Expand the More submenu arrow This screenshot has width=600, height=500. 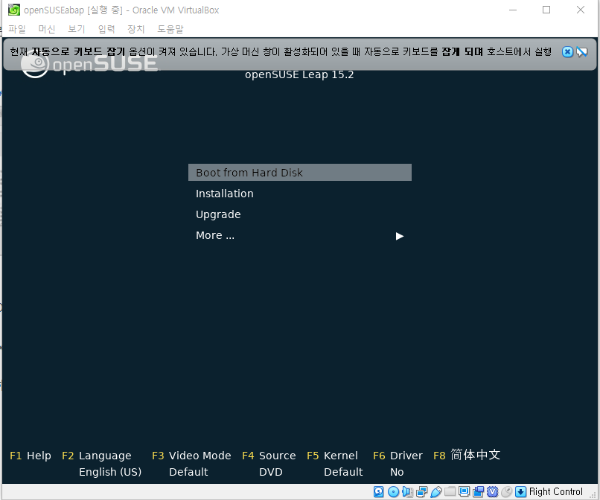(400, 236)
